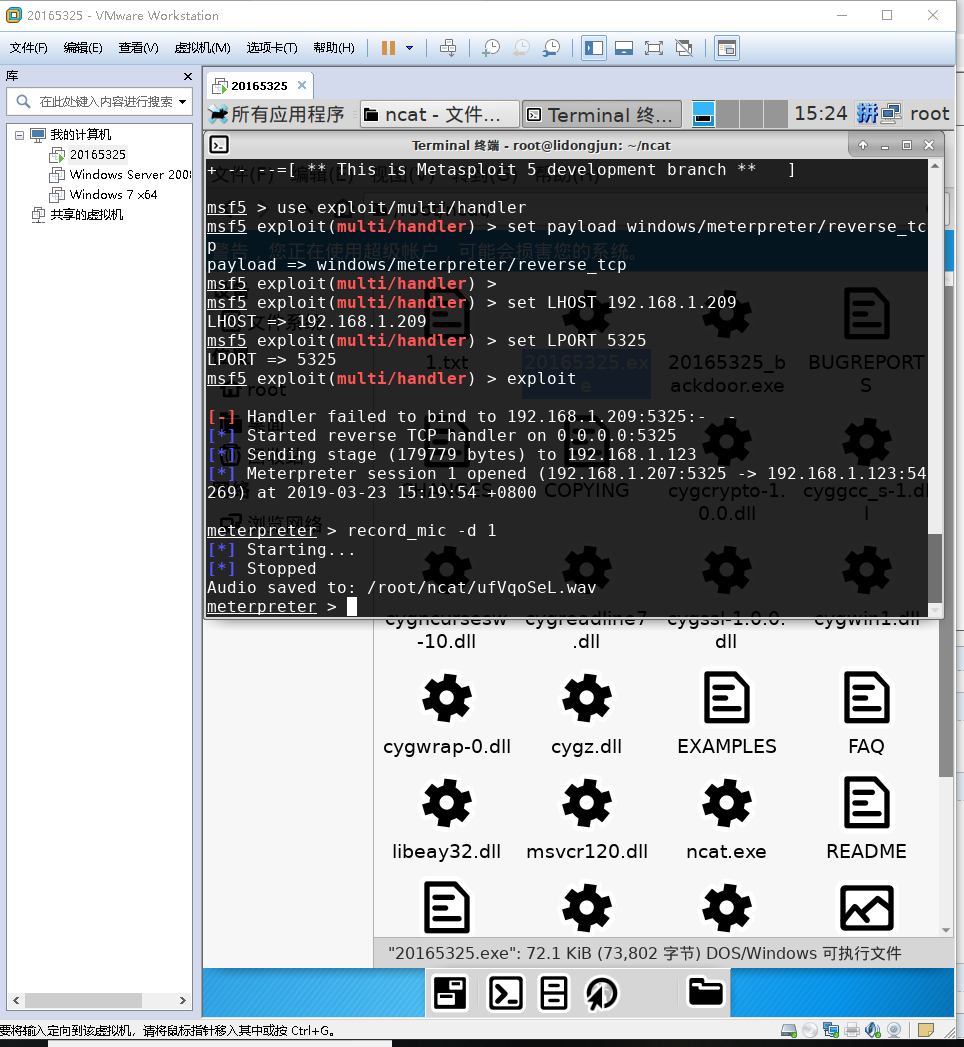Screen dimensions: 964x1047
Task: Shade the Terminal window with up-arrow button
Action: point(863,145)
